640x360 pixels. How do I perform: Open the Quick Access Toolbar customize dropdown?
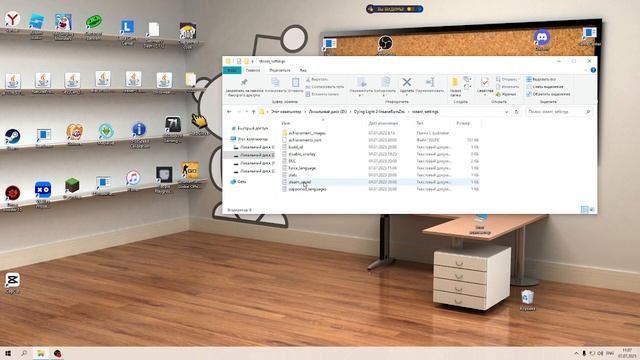[253, 61]
